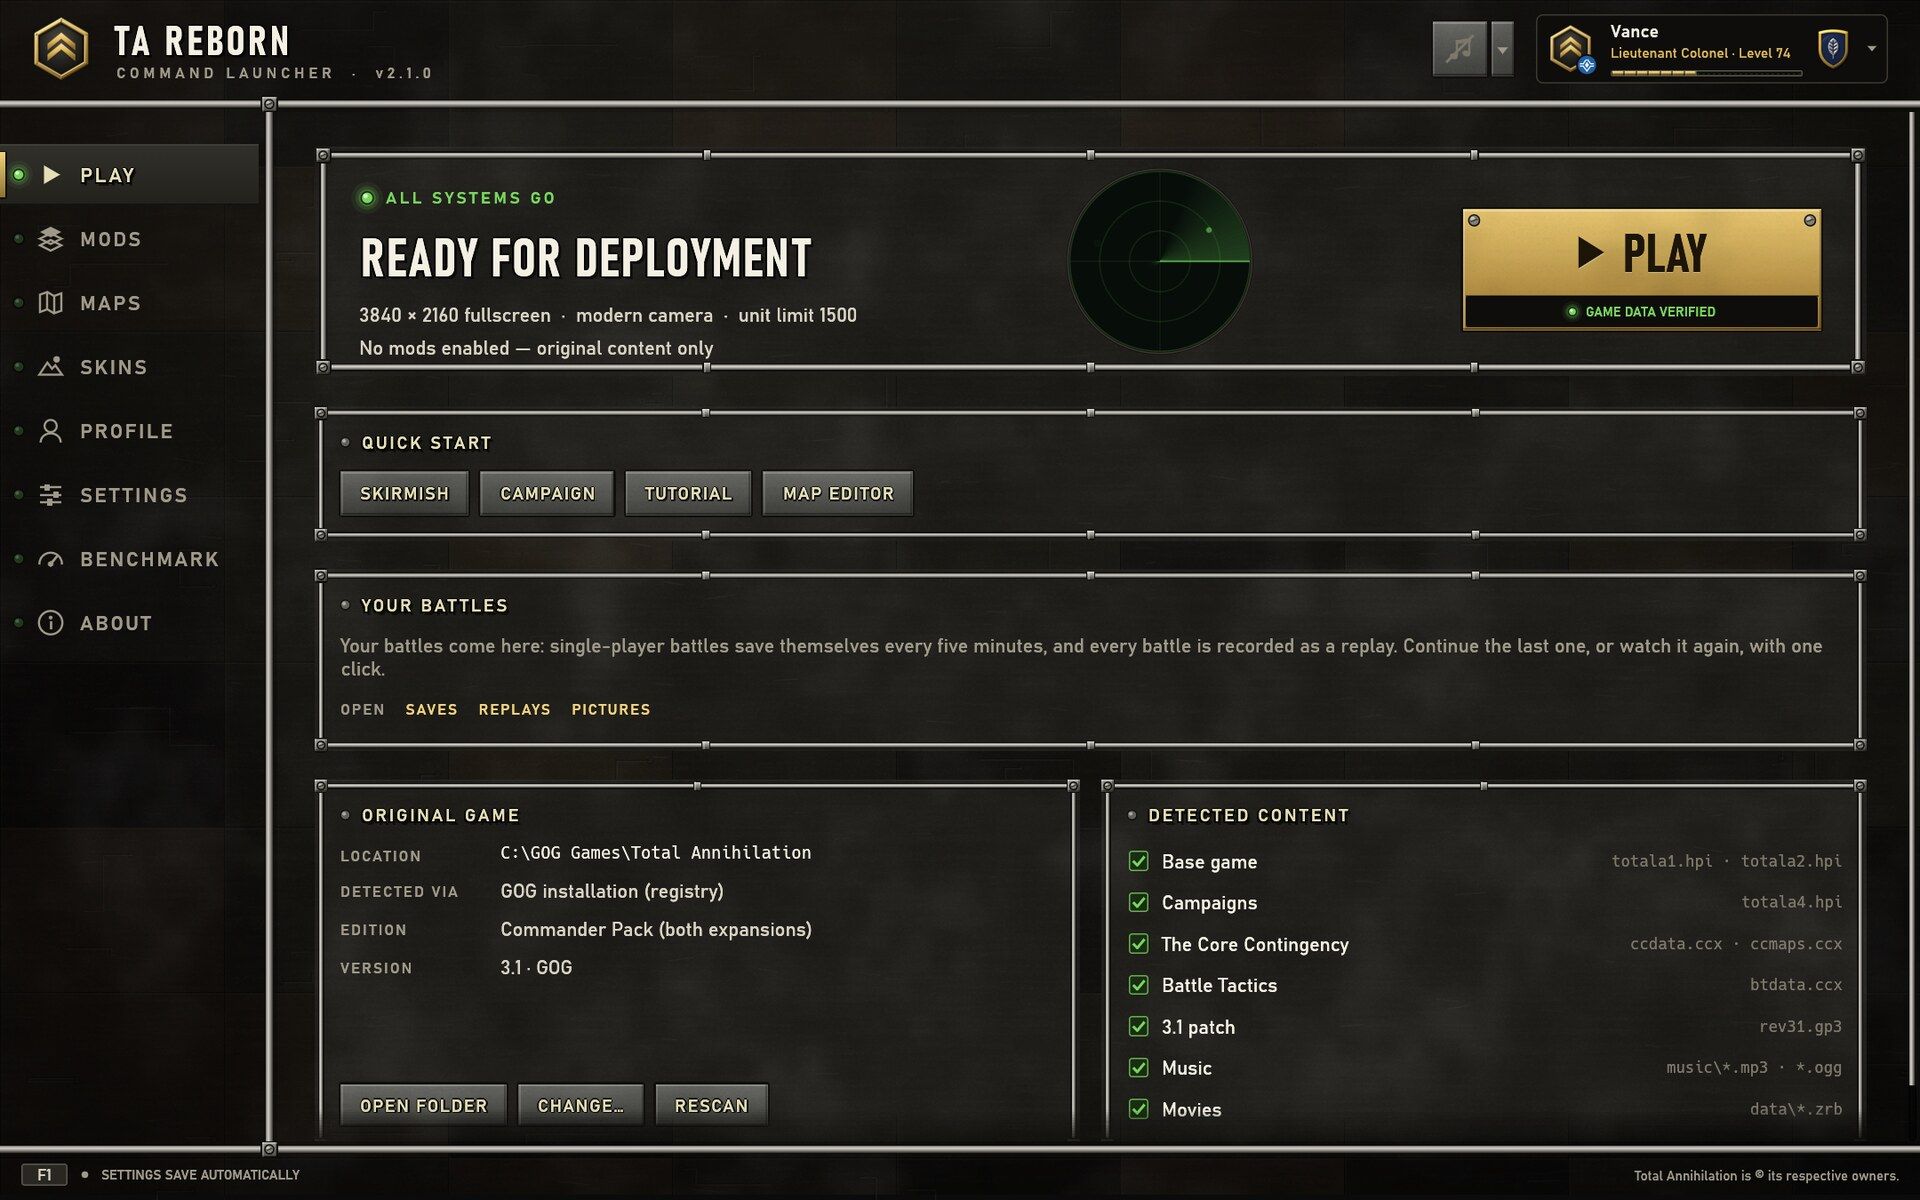Screen dimensions: 1920x1200
Task: Open the Skins section
Action: tap(130, 367)
